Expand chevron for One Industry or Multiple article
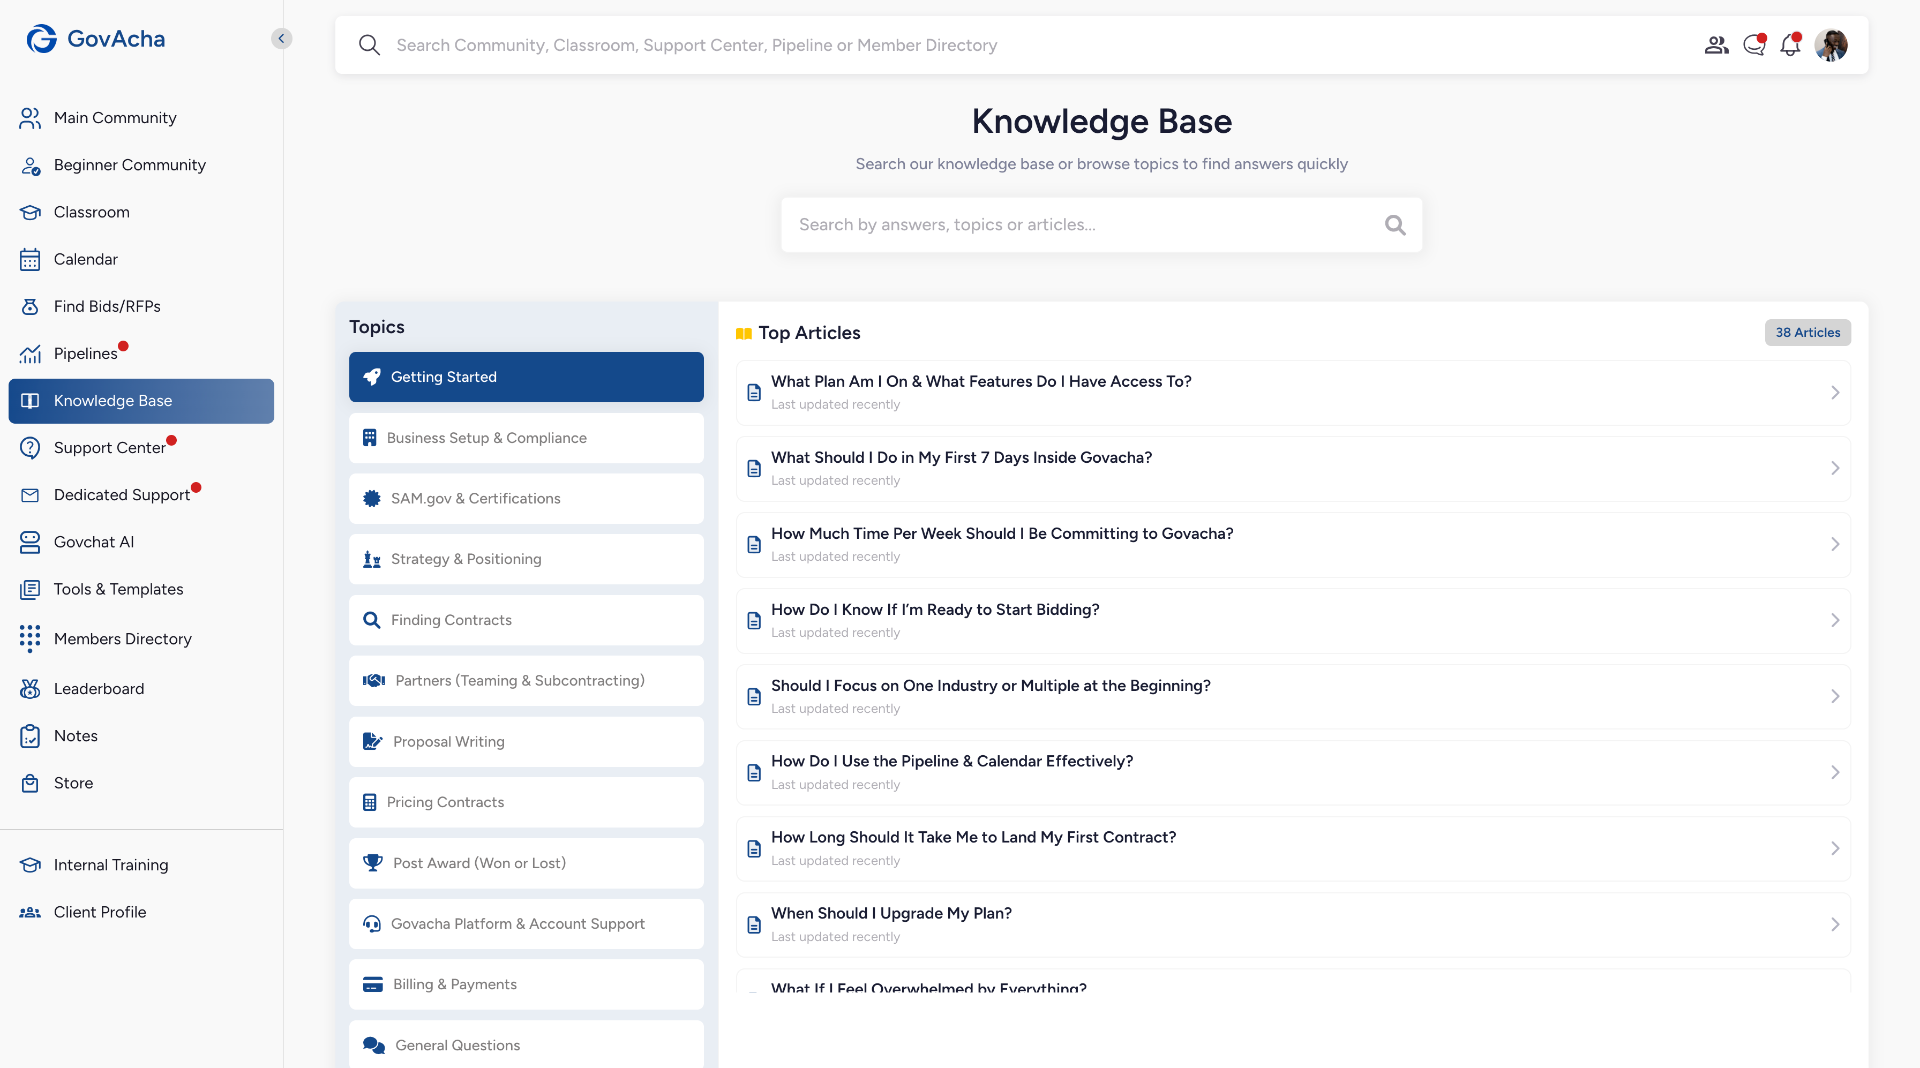This screenshot has width=1920, height=1068. pyautogui.click(x=1835, y=697)
